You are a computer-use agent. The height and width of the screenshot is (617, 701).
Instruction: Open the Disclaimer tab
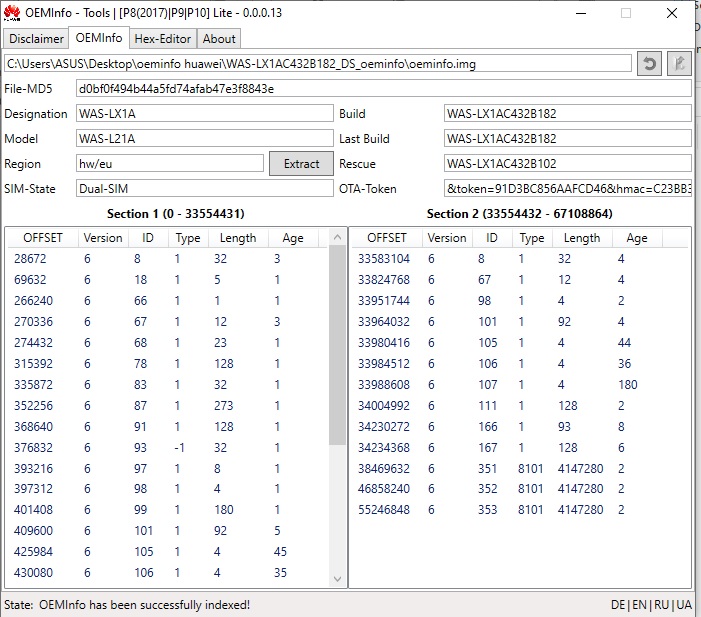tap(36, 39)
